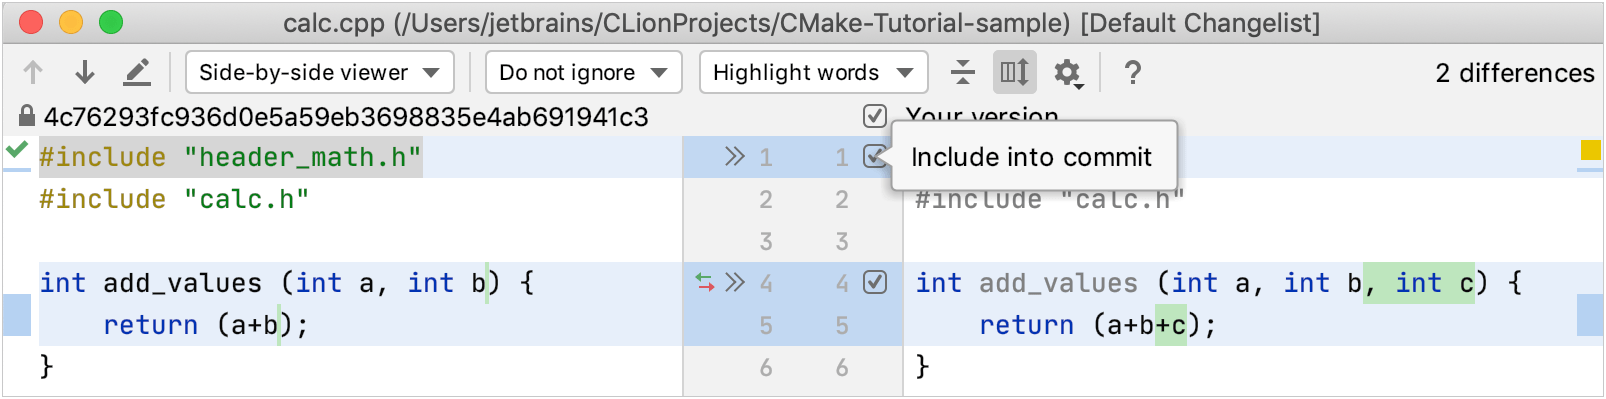This screenshot has width=1606, height=399.
Task: Minimize window with yellow button
Action: pos(71,22)
